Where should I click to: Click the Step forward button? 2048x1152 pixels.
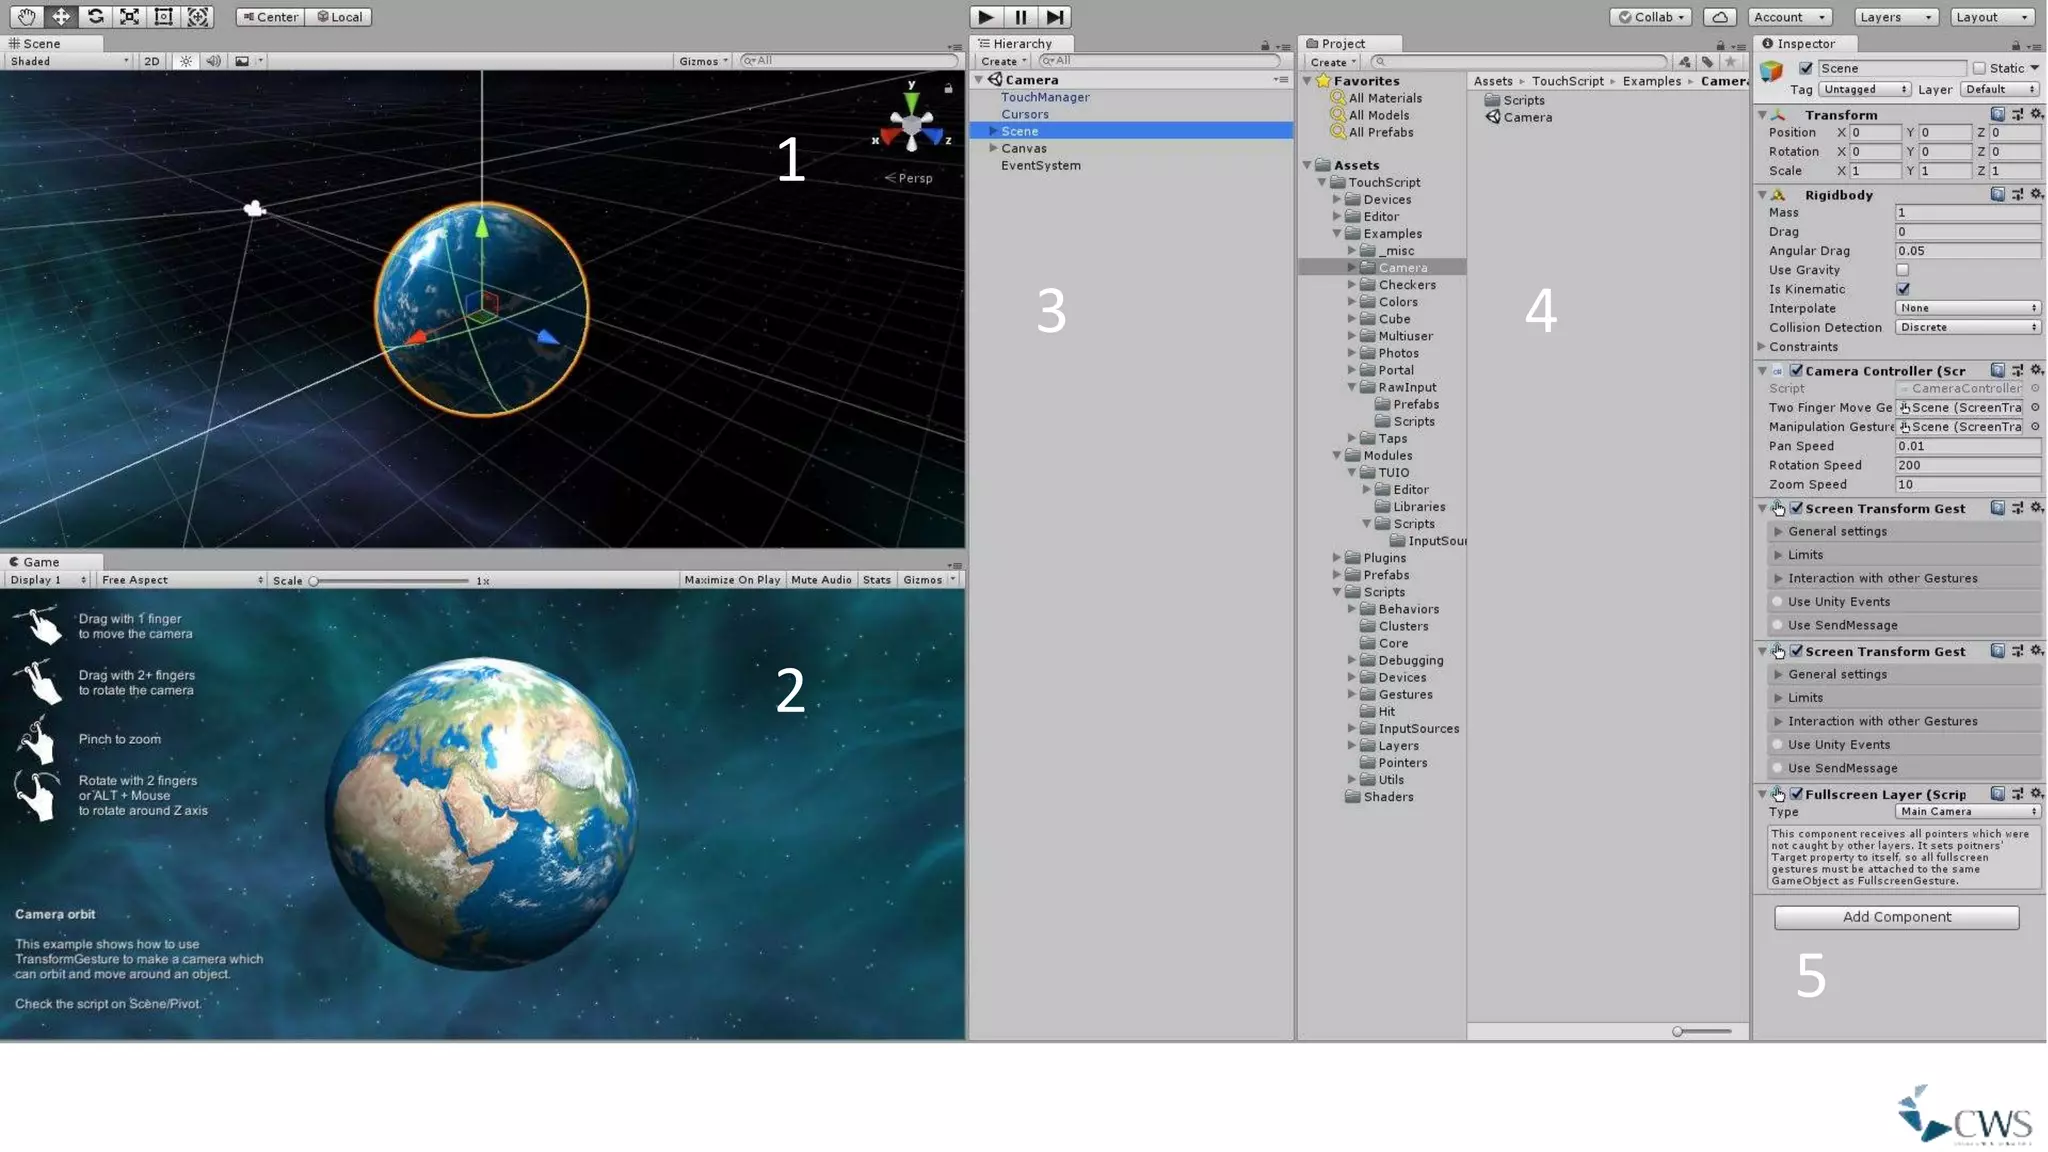pyautogui.click(x=1055, y=17)
